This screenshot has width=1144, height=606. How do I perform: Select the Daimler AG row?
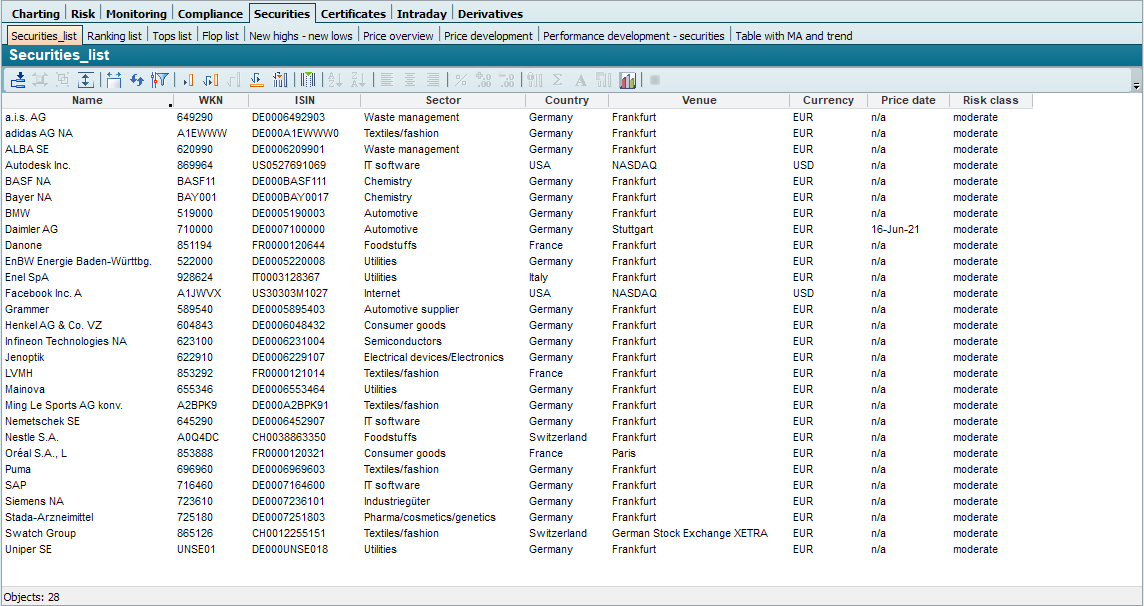click(x=32, y=229)
